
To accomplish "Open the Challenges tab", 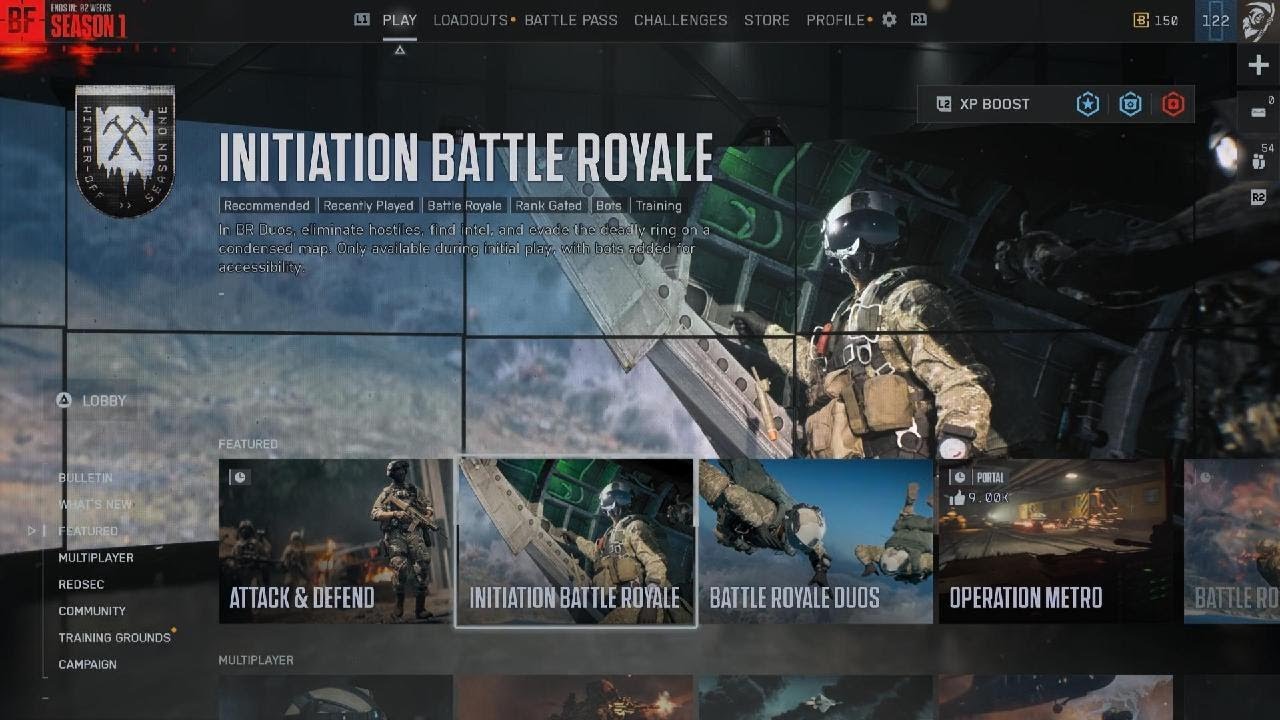I will pyautogui.click(x=681, y=20).
